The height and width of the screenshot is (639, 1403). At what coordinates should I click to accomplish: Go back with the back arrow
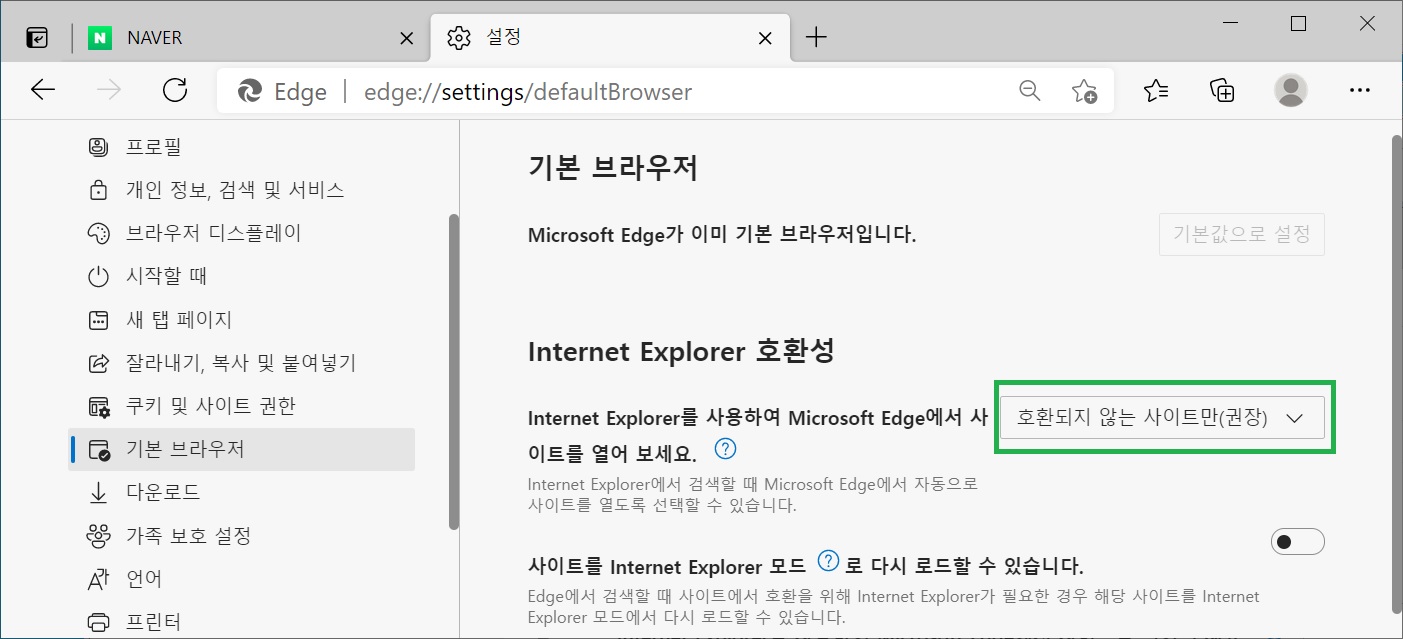click(43, 91)
